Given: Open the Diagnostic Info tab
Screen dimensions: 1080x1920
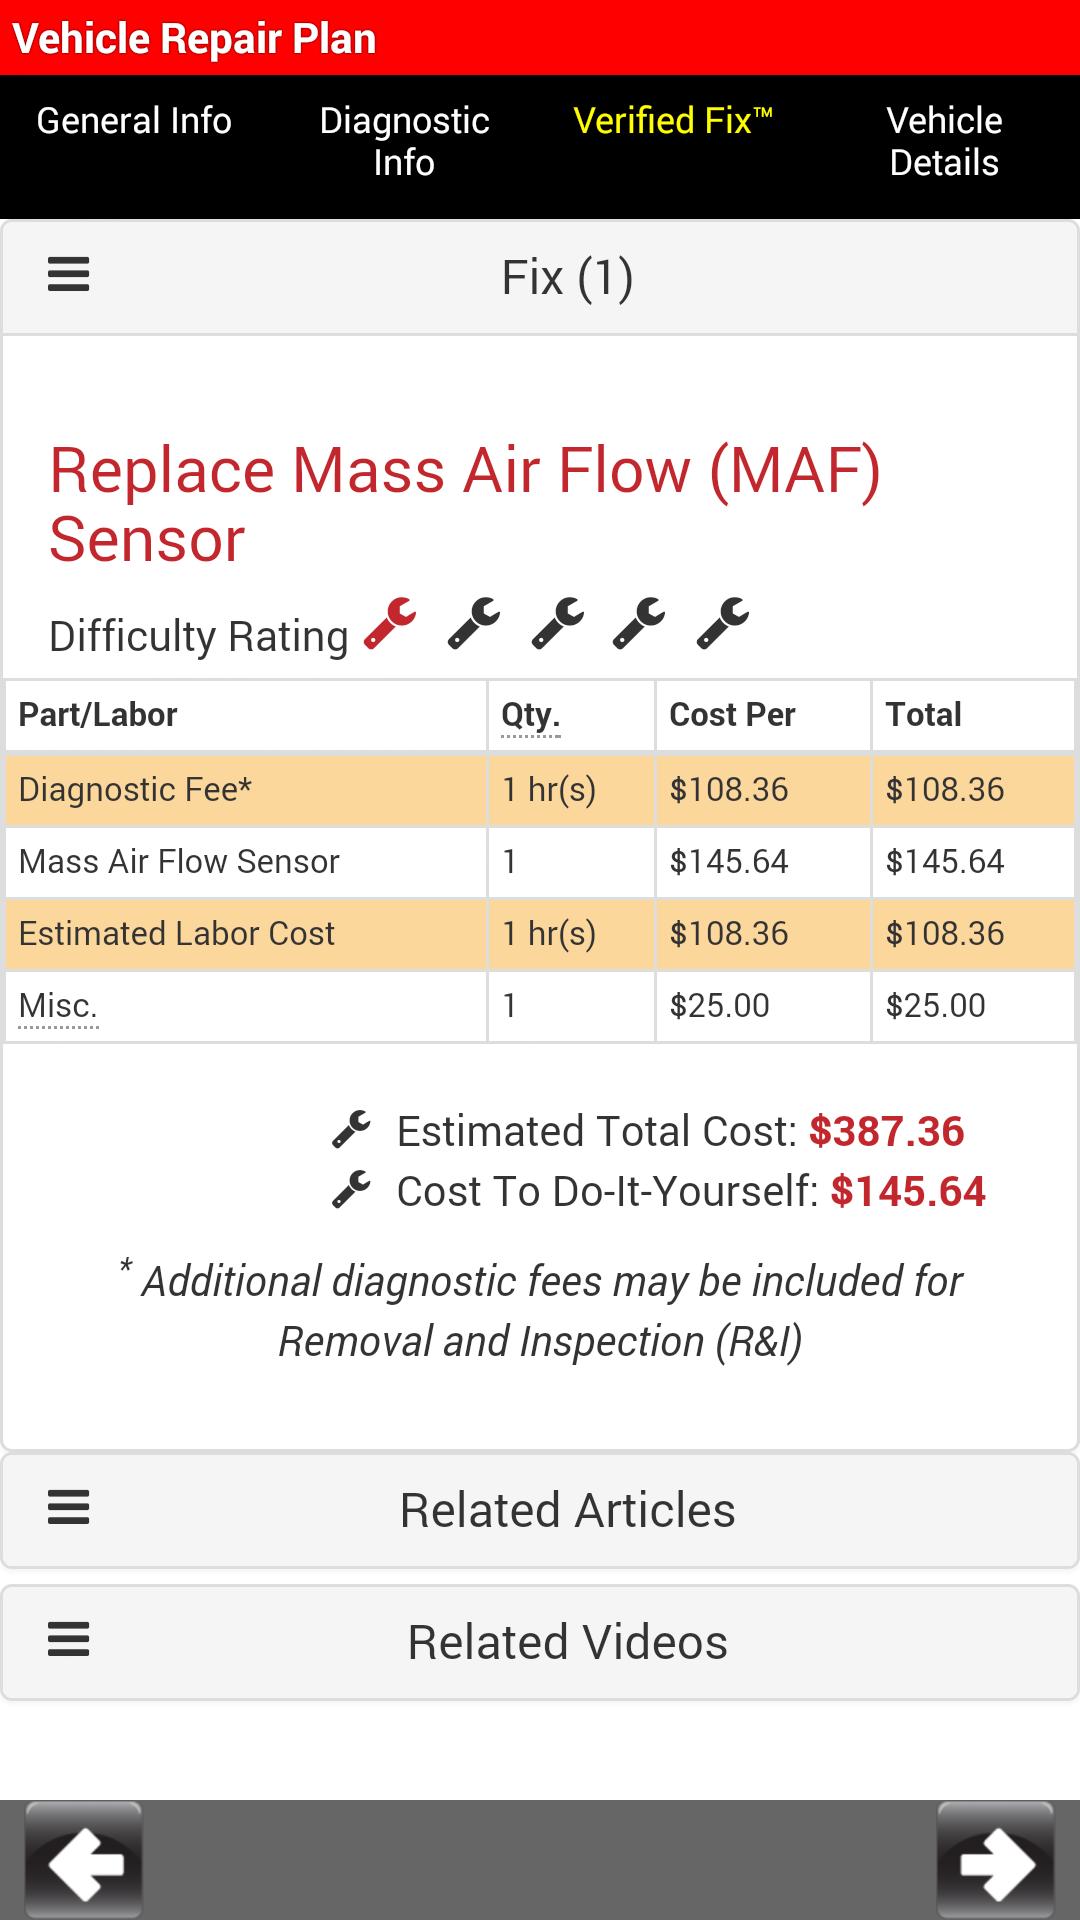Looking at the screenshot, I should point(404,141).
